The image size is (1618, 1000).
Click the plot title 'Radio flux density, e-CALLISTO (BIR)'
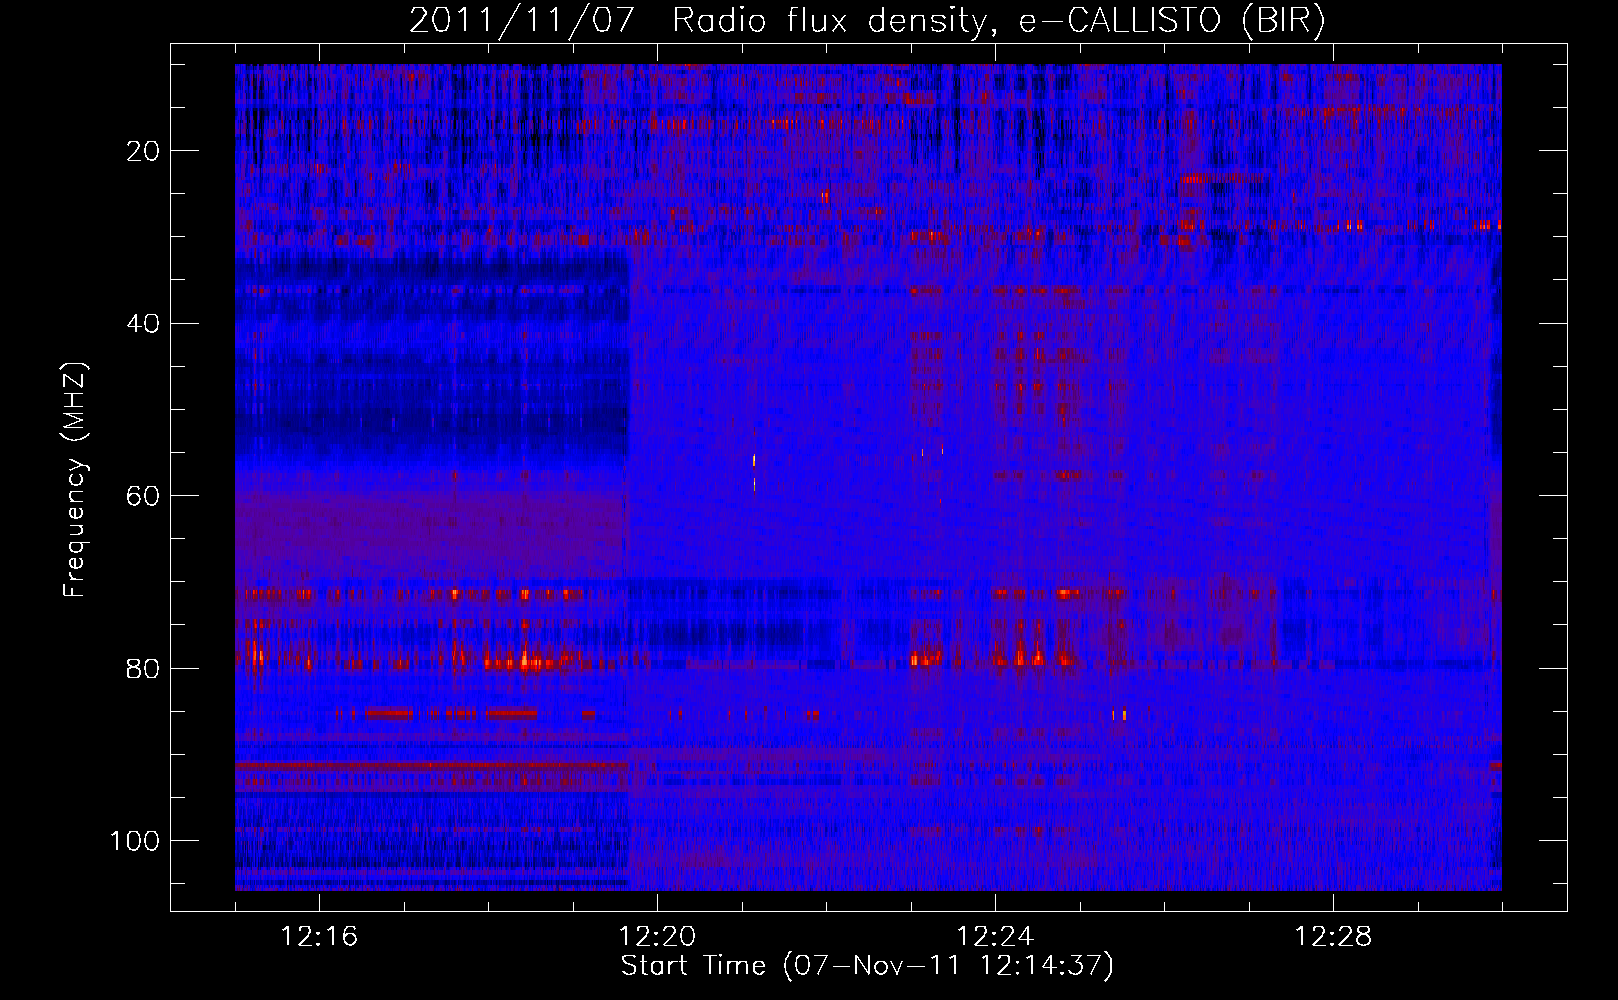pyautogui.click(x=999, y=21)
